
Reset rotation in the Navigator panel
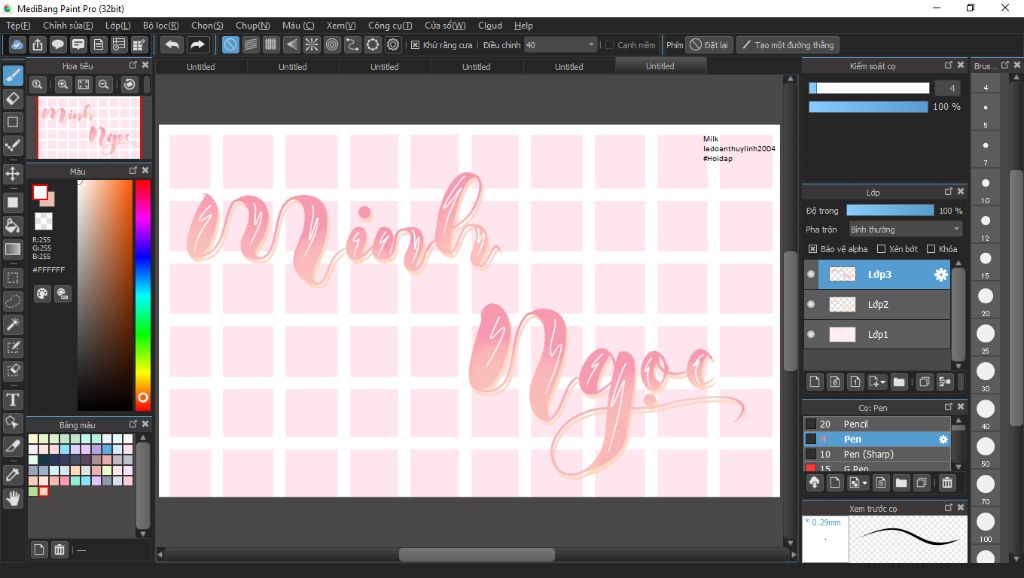(x=129, y=84)
